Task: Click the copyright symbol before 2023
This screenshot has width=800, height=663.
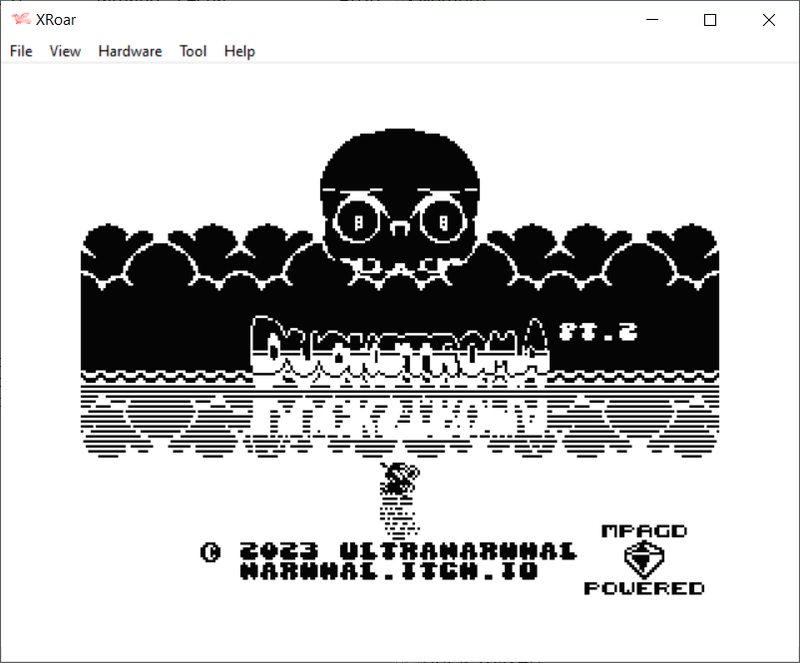Action: coord(210,552)
